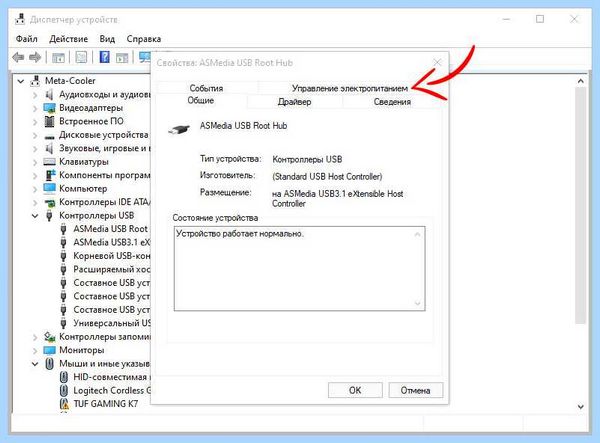Expand the Компьютер node
The height and width of the screenshot is (443, 600).
coord(35,189)
